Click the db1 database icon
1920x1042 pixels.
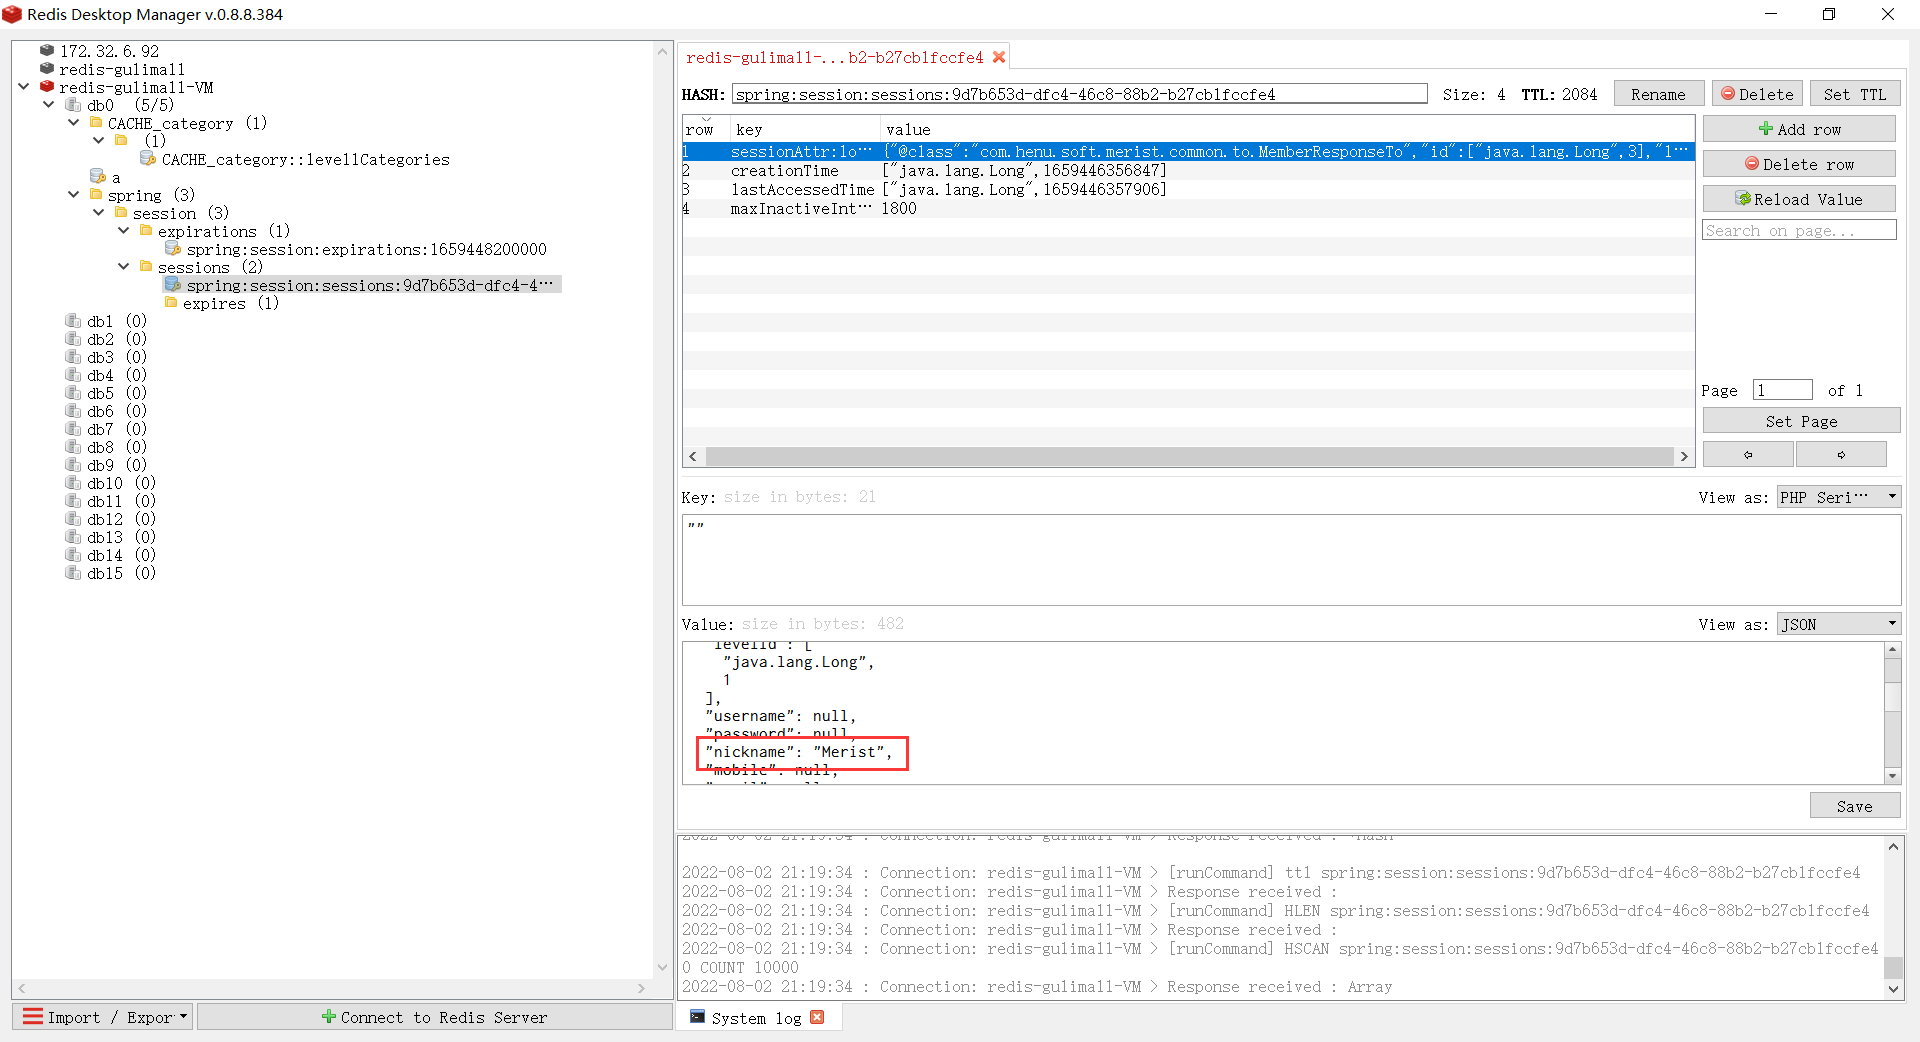tap(73, 320)
